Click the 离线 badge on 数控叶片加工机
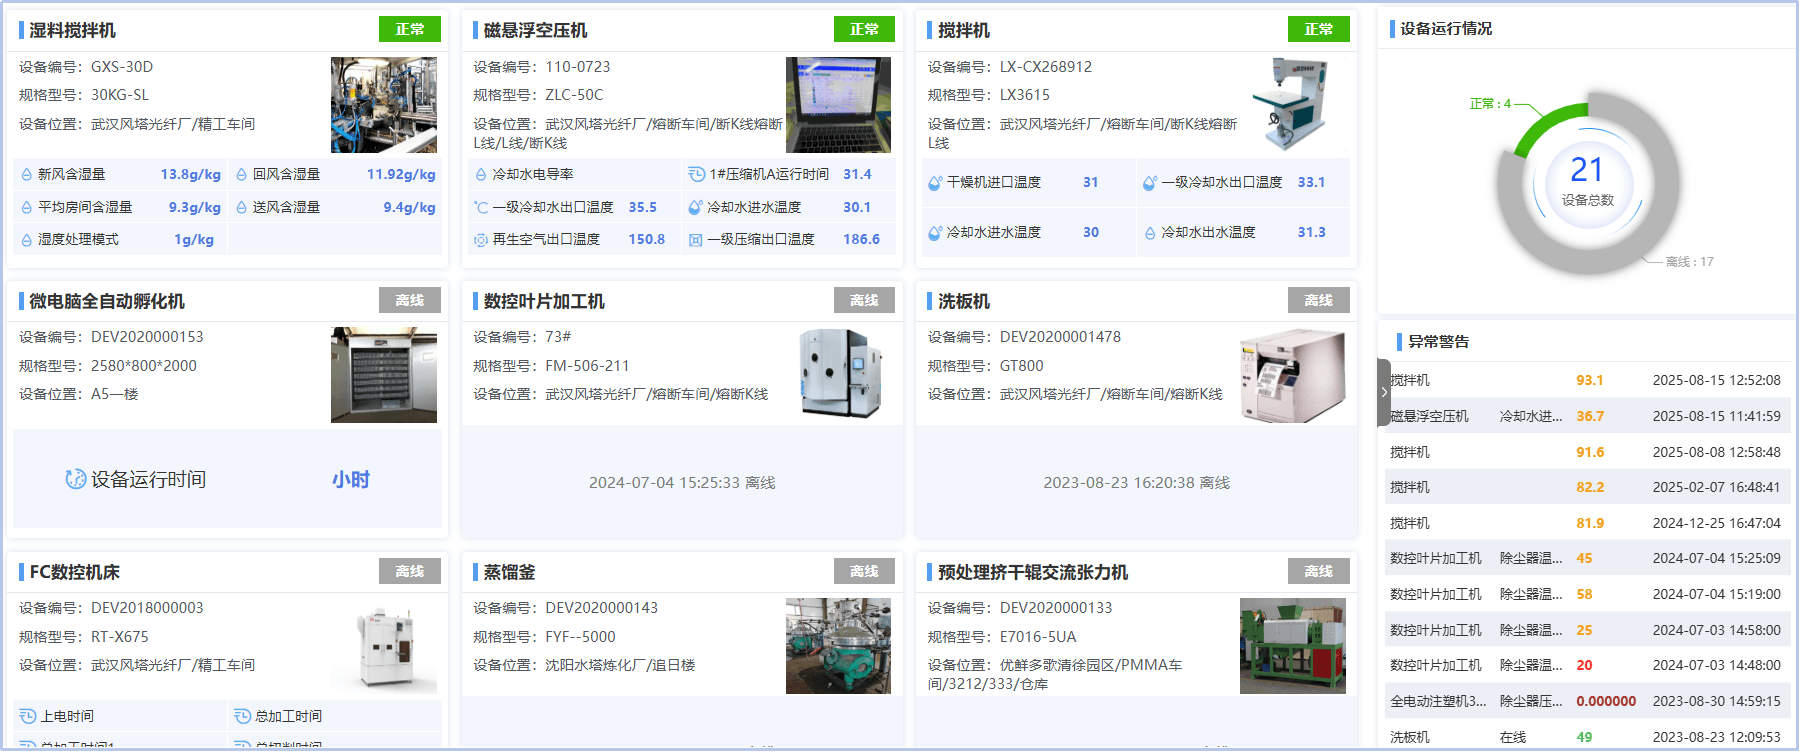The image size is (1801, 753). [864, 301]
